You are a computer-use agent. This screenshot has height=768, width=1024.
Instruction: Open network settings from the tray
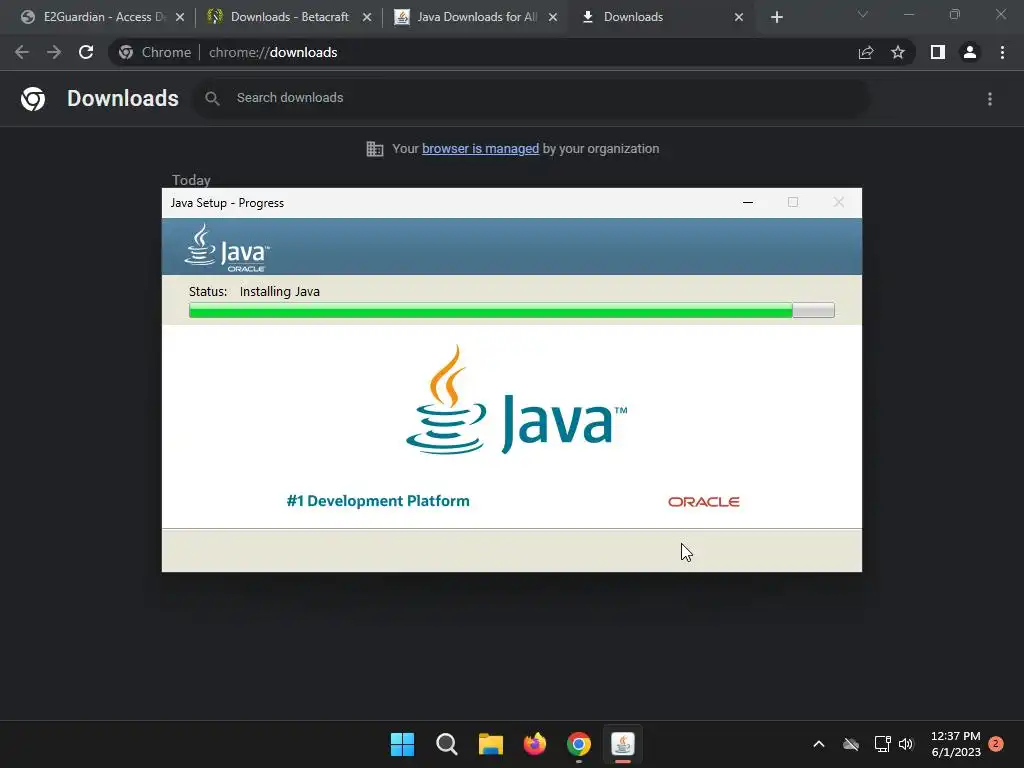[882, 744]
